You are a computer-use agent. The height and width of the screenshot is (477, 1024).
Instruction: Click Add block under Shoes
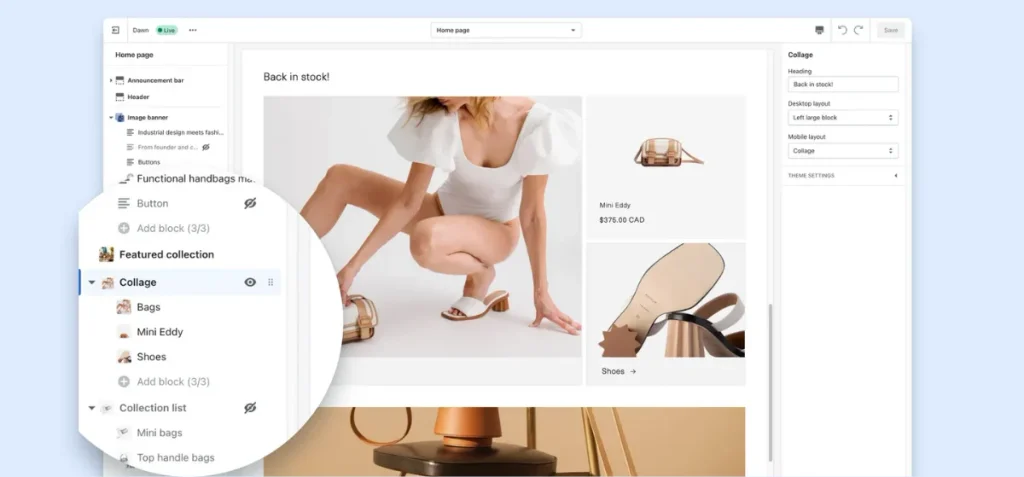pos(173,382)
